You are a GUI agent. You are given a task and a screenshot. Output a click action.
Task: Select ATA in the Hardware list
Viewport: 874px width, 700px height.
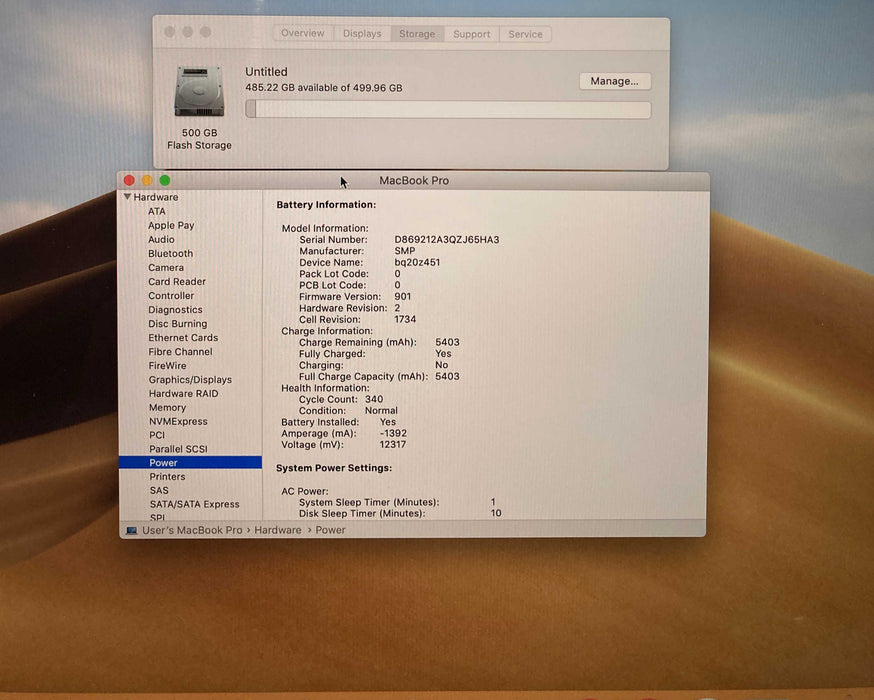(x=157, y=211)
